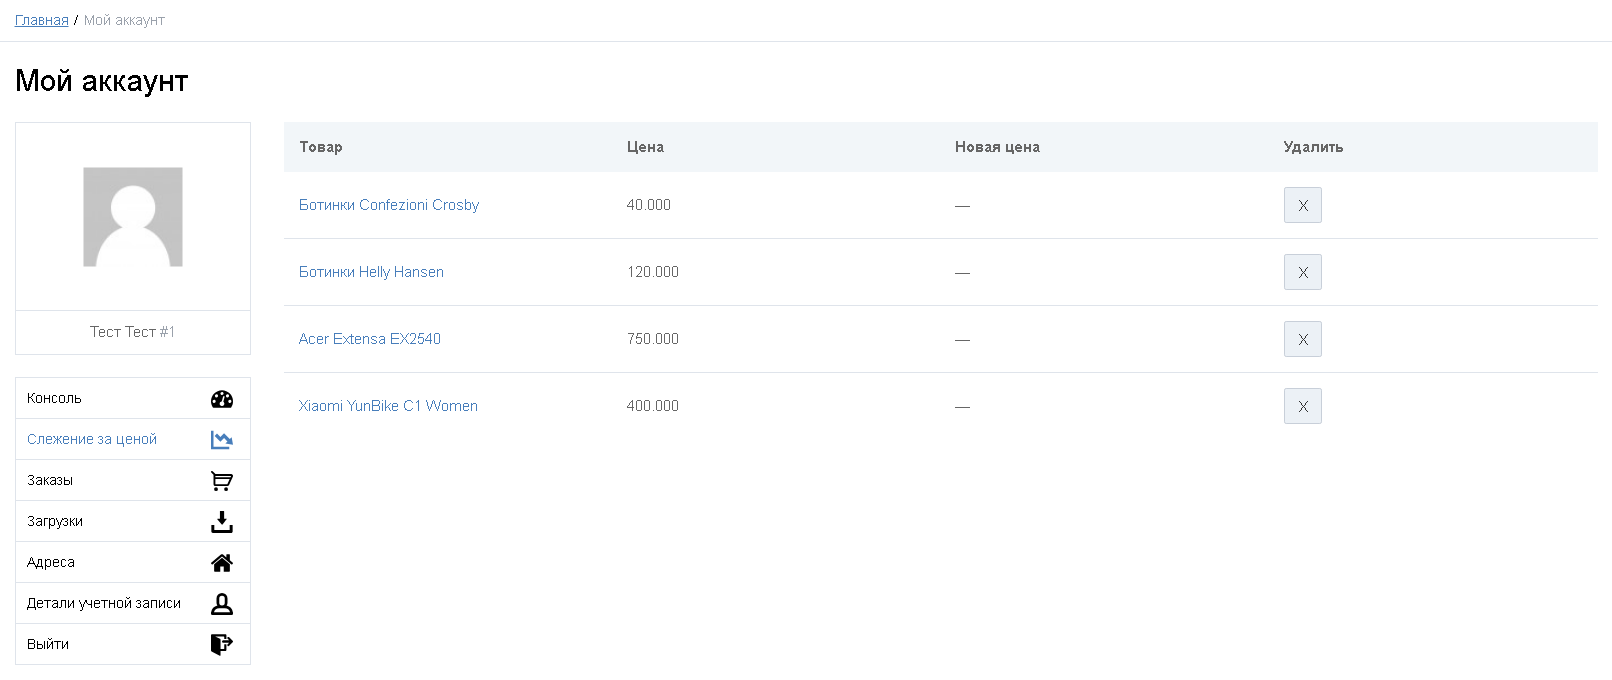Viewport: 1612px width, 680px height.
Task: Delete Xiaomi YunBike C1 Women from tracking
Action: (1303, 406)
